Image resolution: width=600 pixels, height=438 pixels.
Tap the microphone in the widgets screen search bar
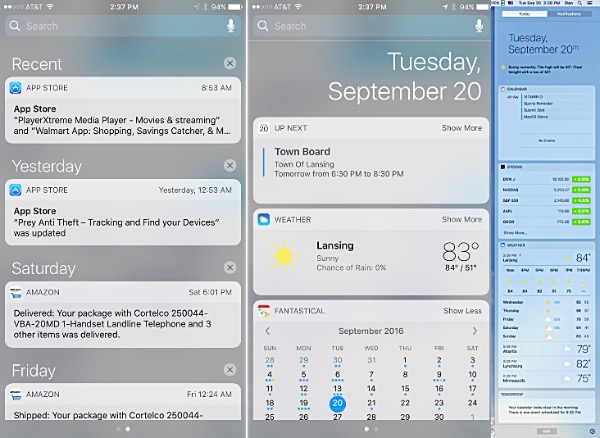pyautogui.click(x=479, y=26)
